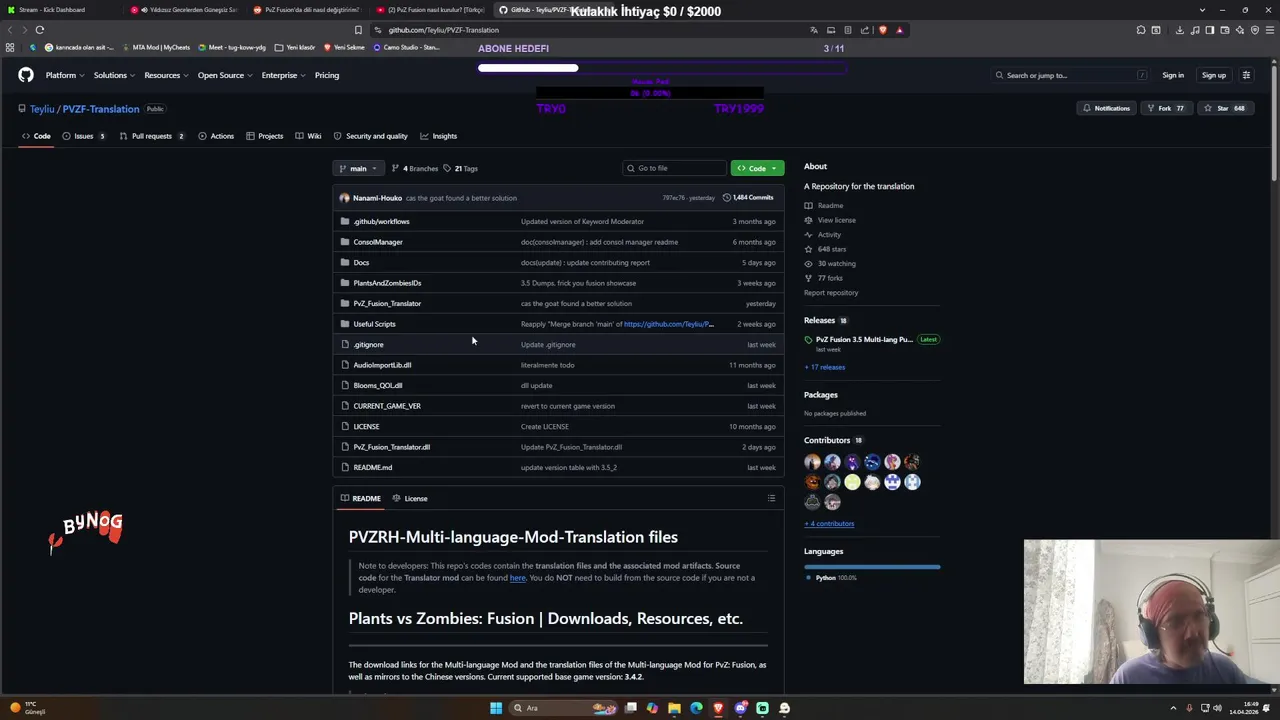
Task: Open the Discord taskbar icon
Action: [740, 708]
